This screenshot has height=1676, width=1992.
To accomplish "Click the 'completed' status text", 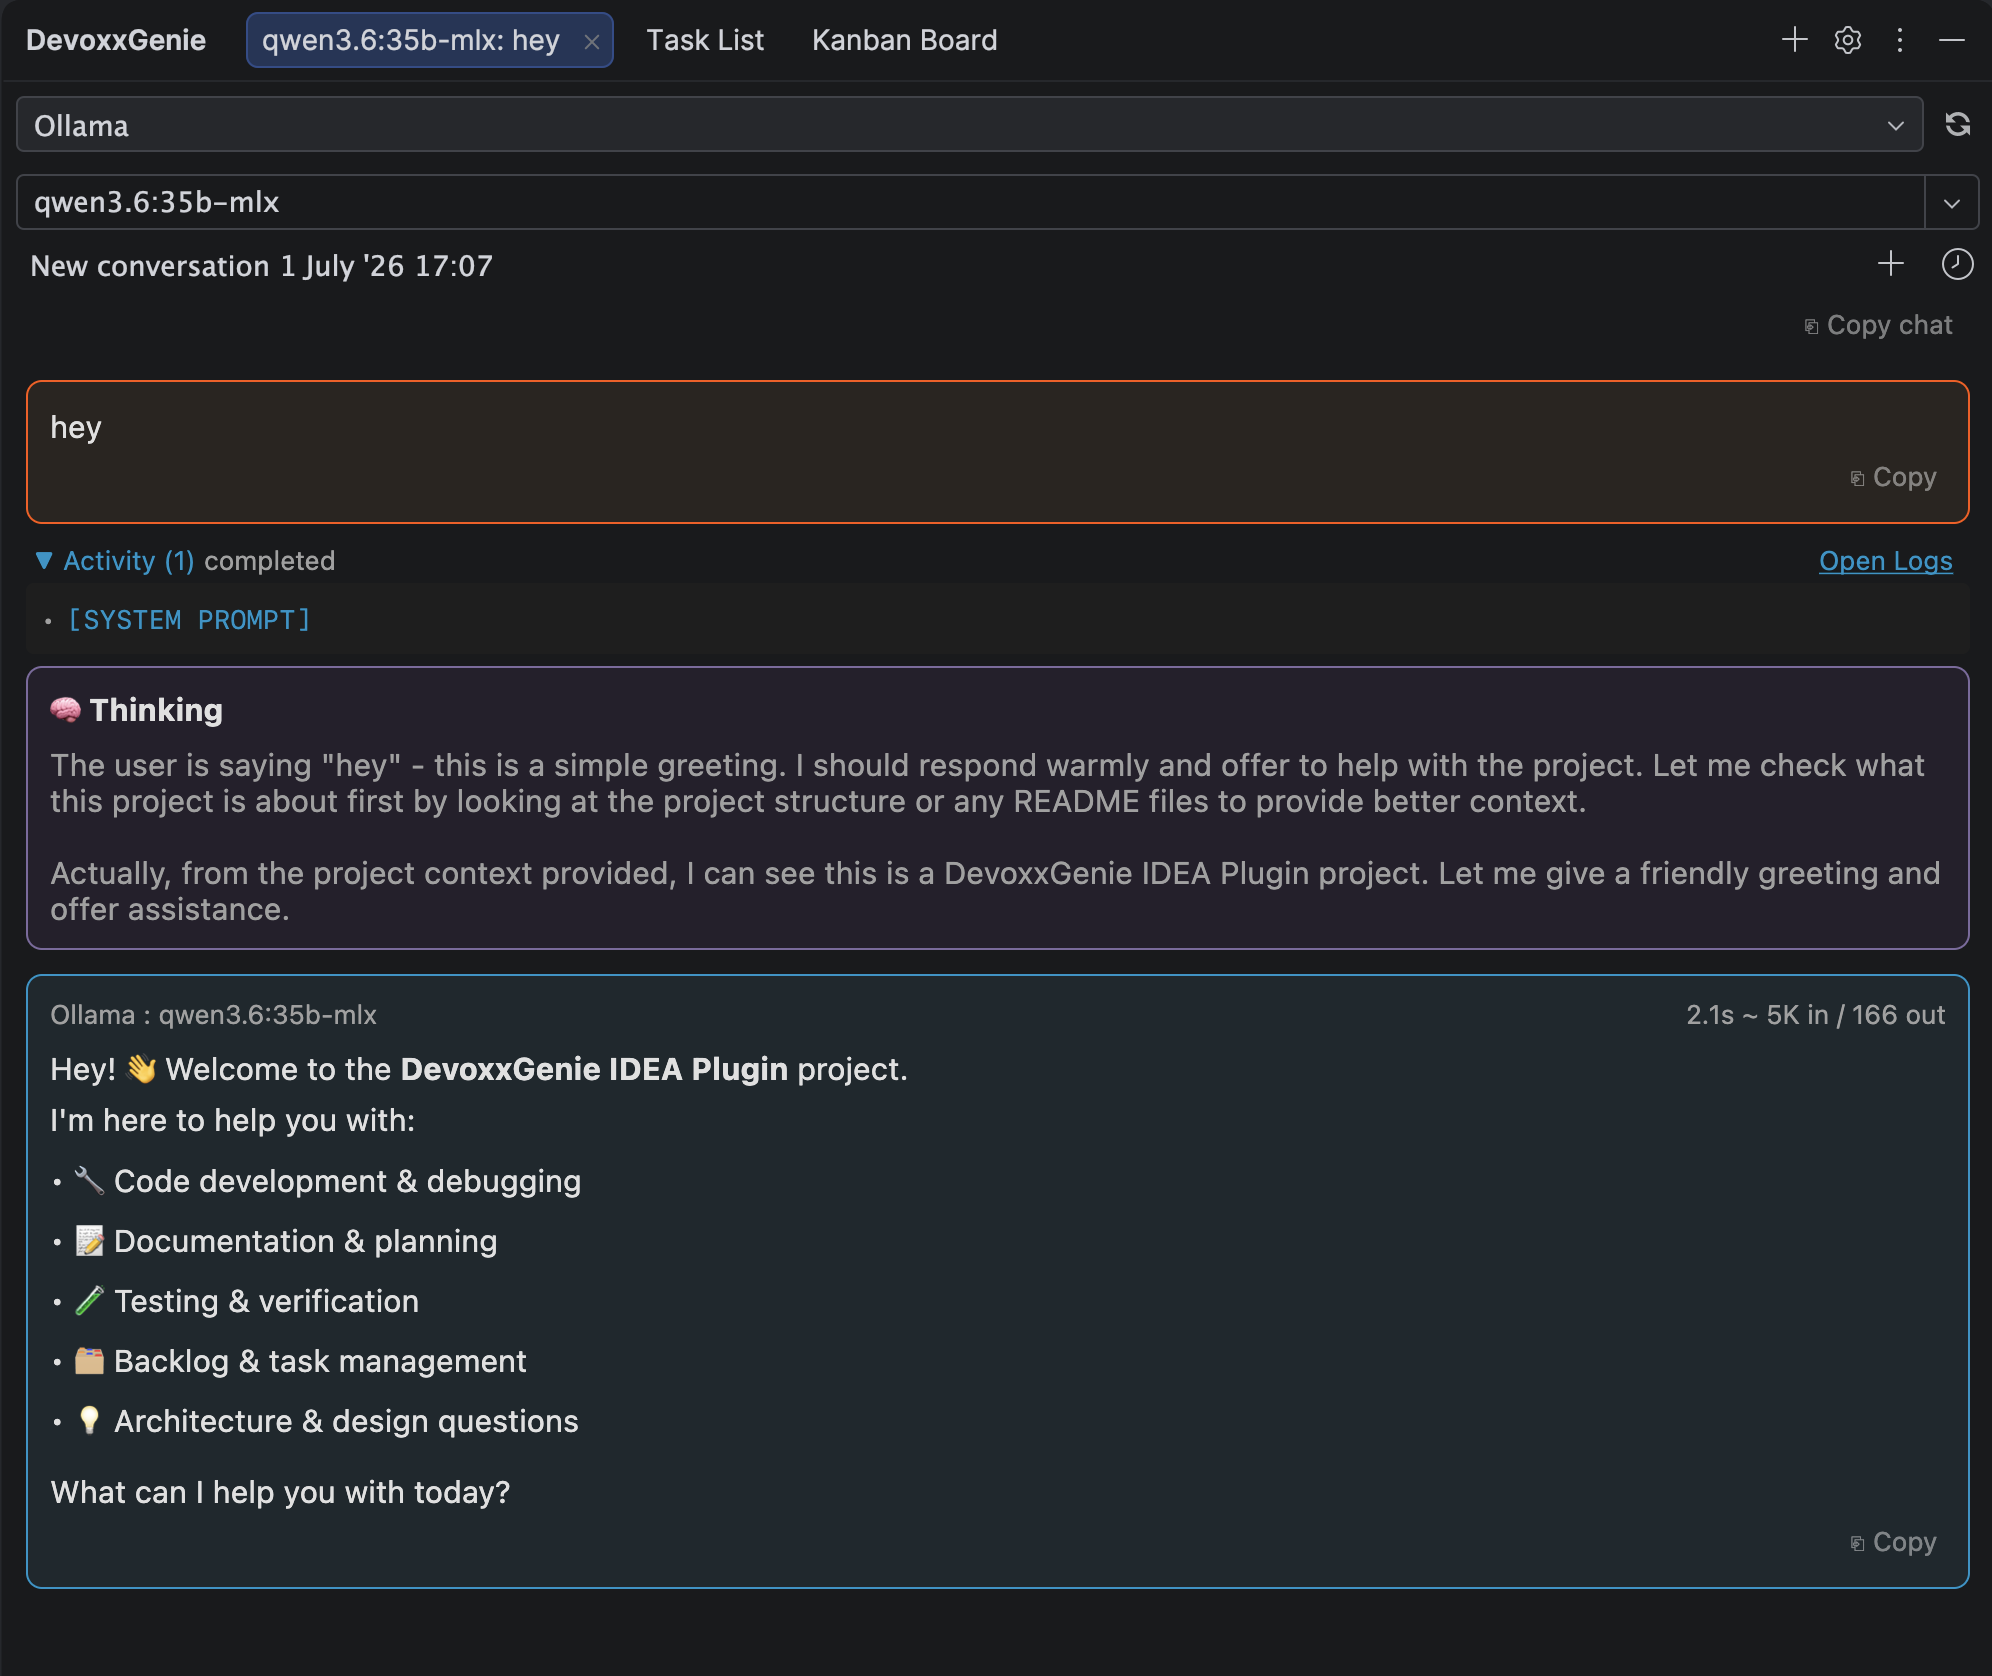I will pyautogui.click(x=270, y=561).
